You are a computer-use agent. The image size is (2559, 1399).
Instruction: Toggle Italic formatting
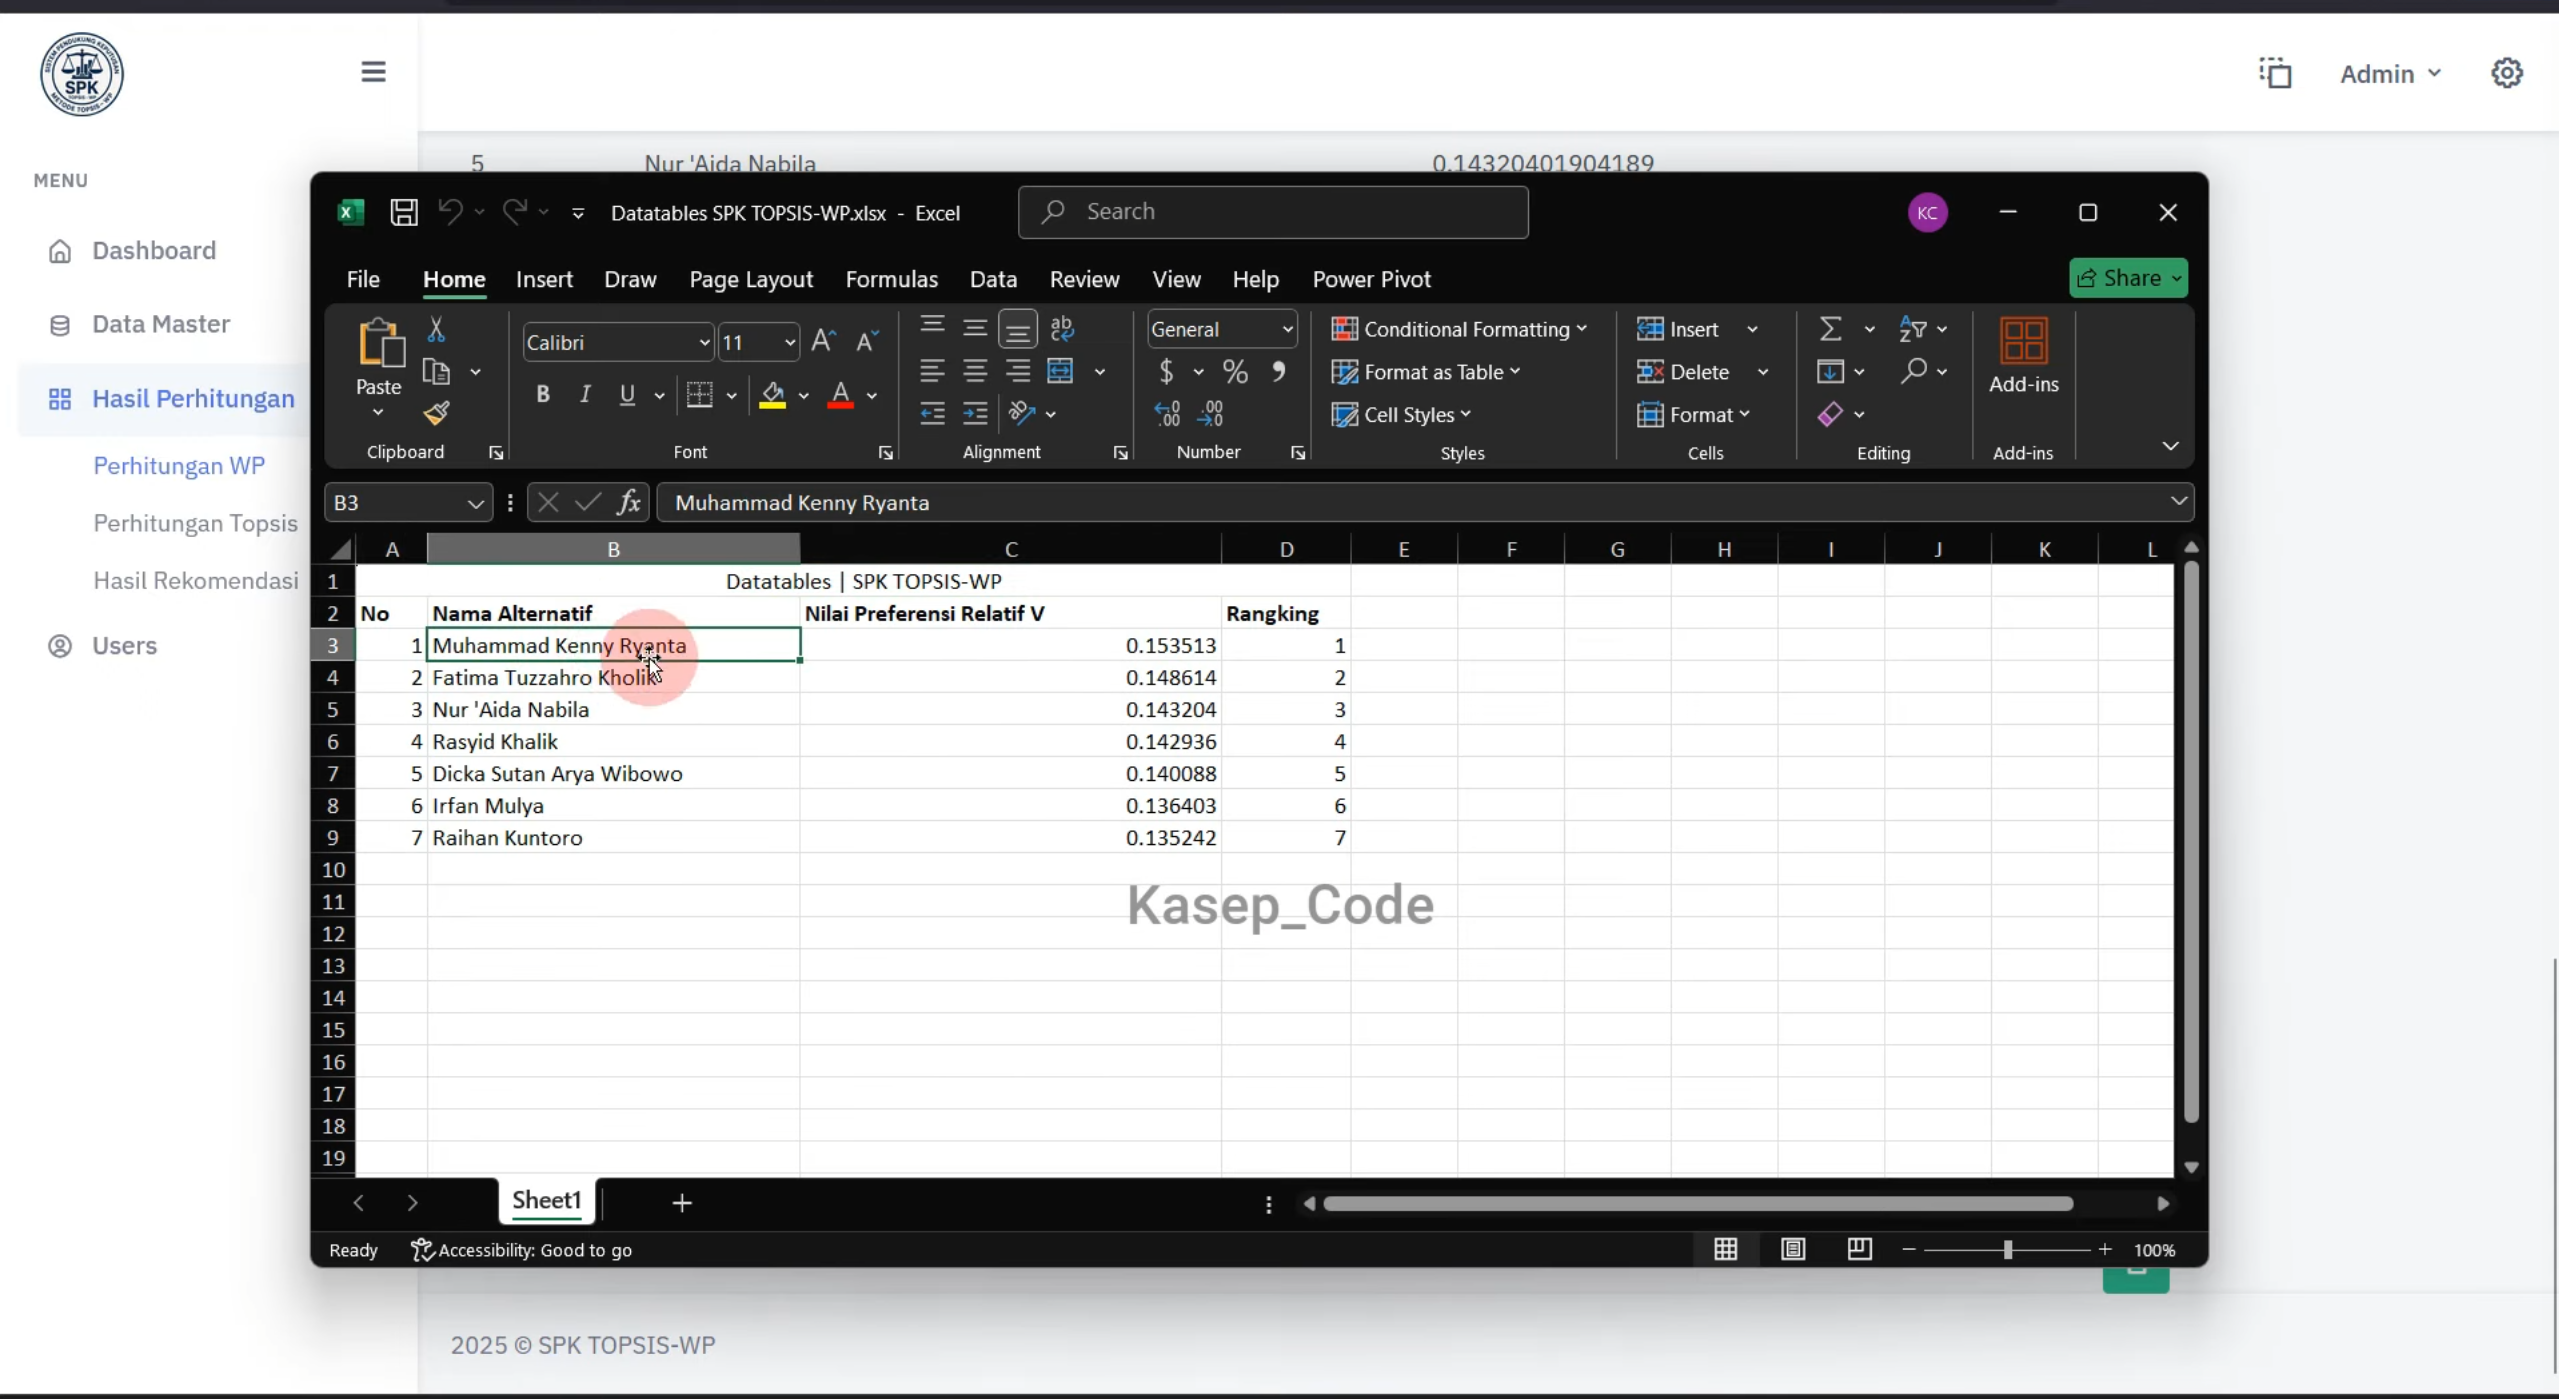coord(585,395)
